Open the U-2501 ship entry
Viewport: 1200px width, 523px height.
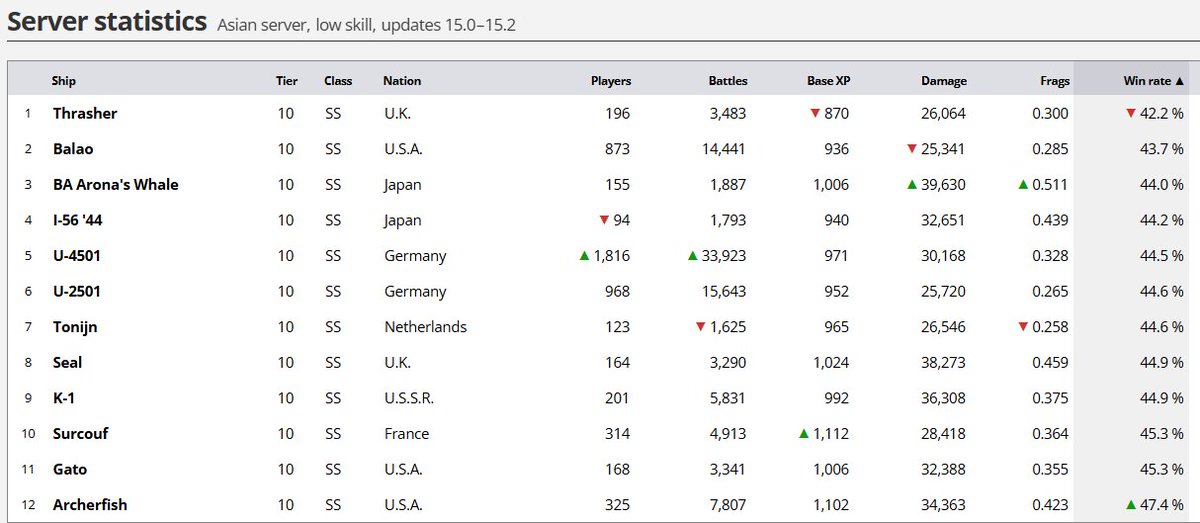click(x=77, y=292)
